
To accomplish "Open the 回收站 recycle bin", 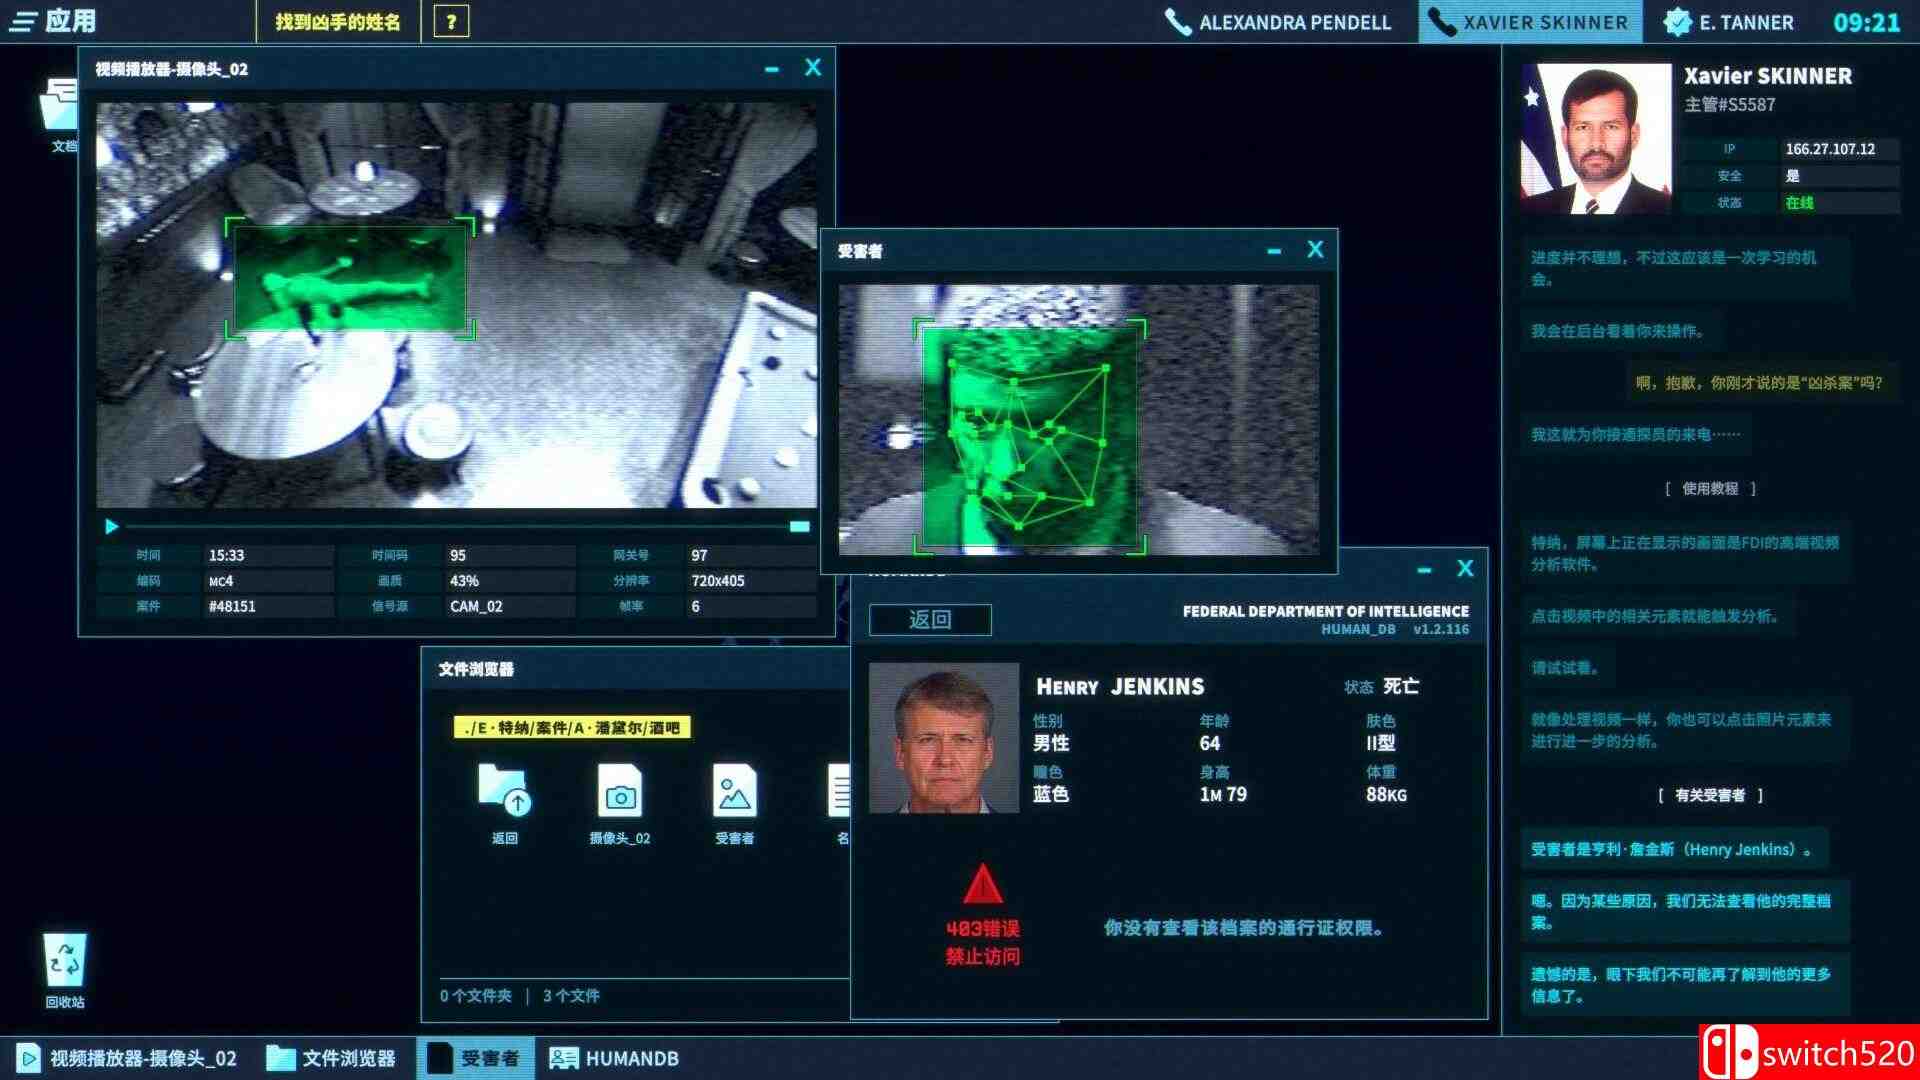I will pos(65,962).
